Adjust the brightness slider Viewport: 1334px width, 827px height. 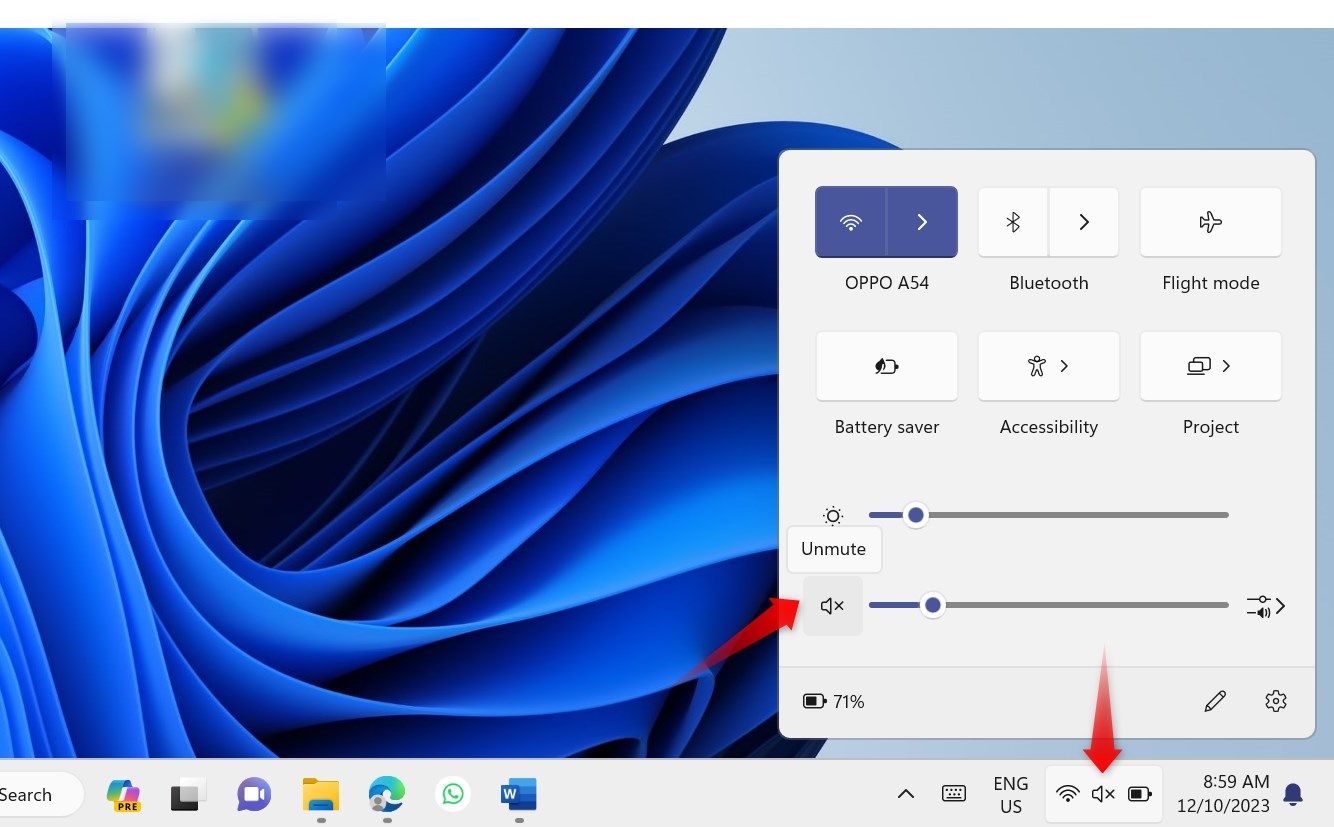click(x=915, y=515)
